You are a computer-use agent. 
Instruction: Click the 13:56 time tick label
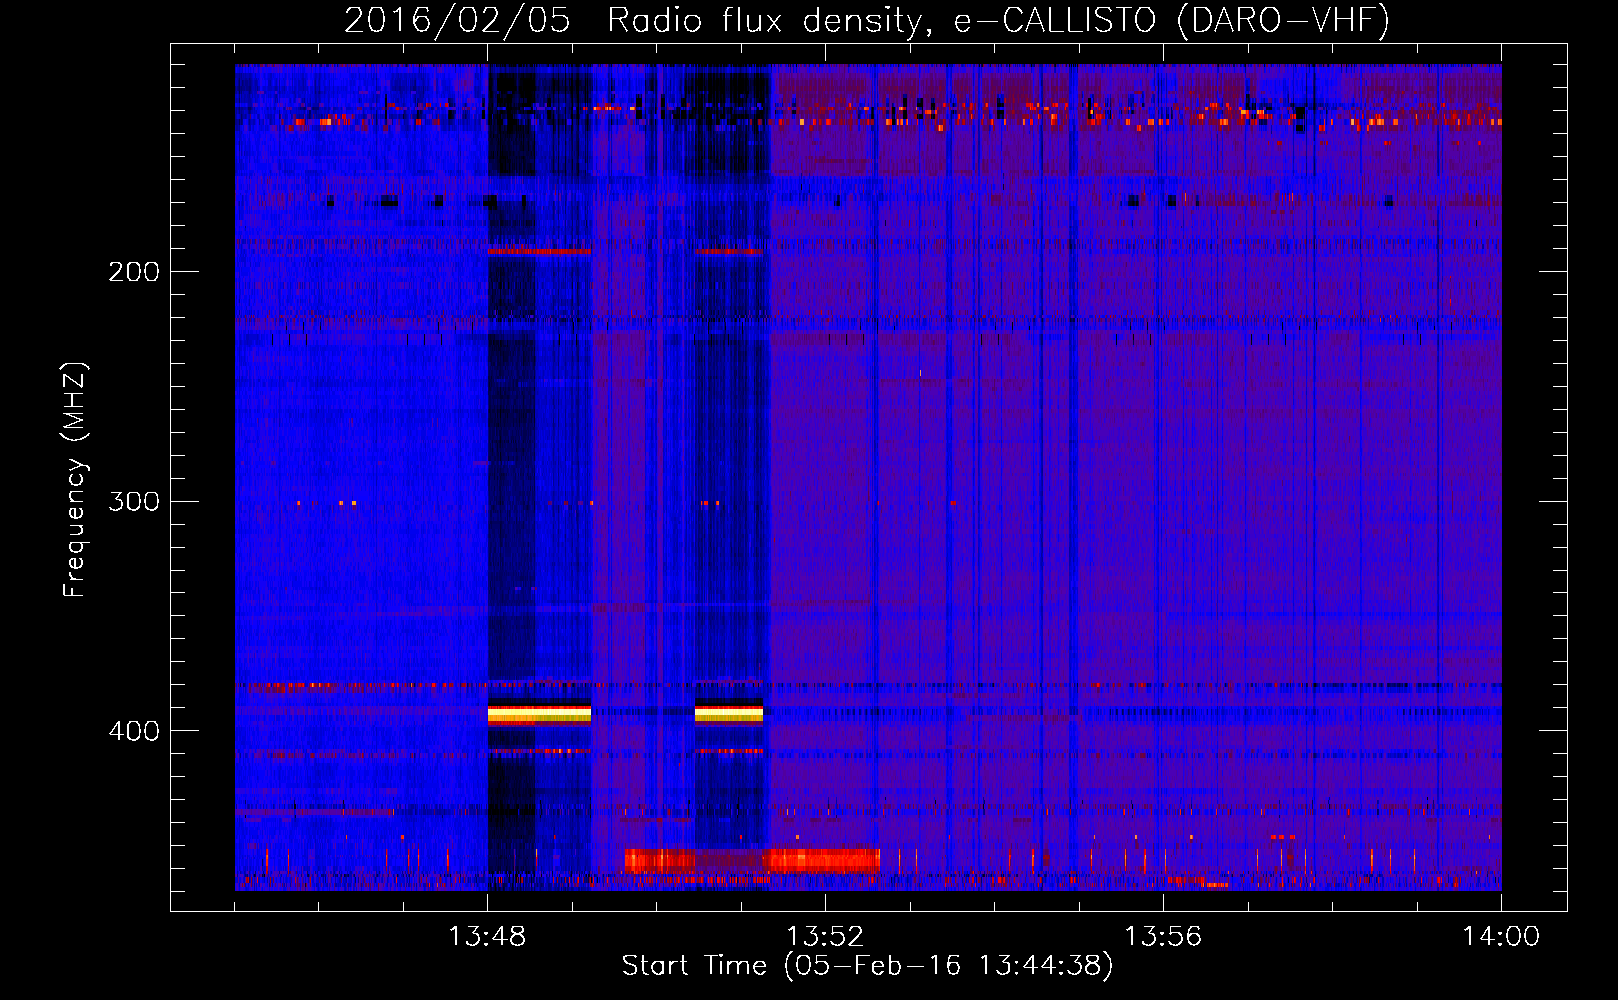point(1163,937)
